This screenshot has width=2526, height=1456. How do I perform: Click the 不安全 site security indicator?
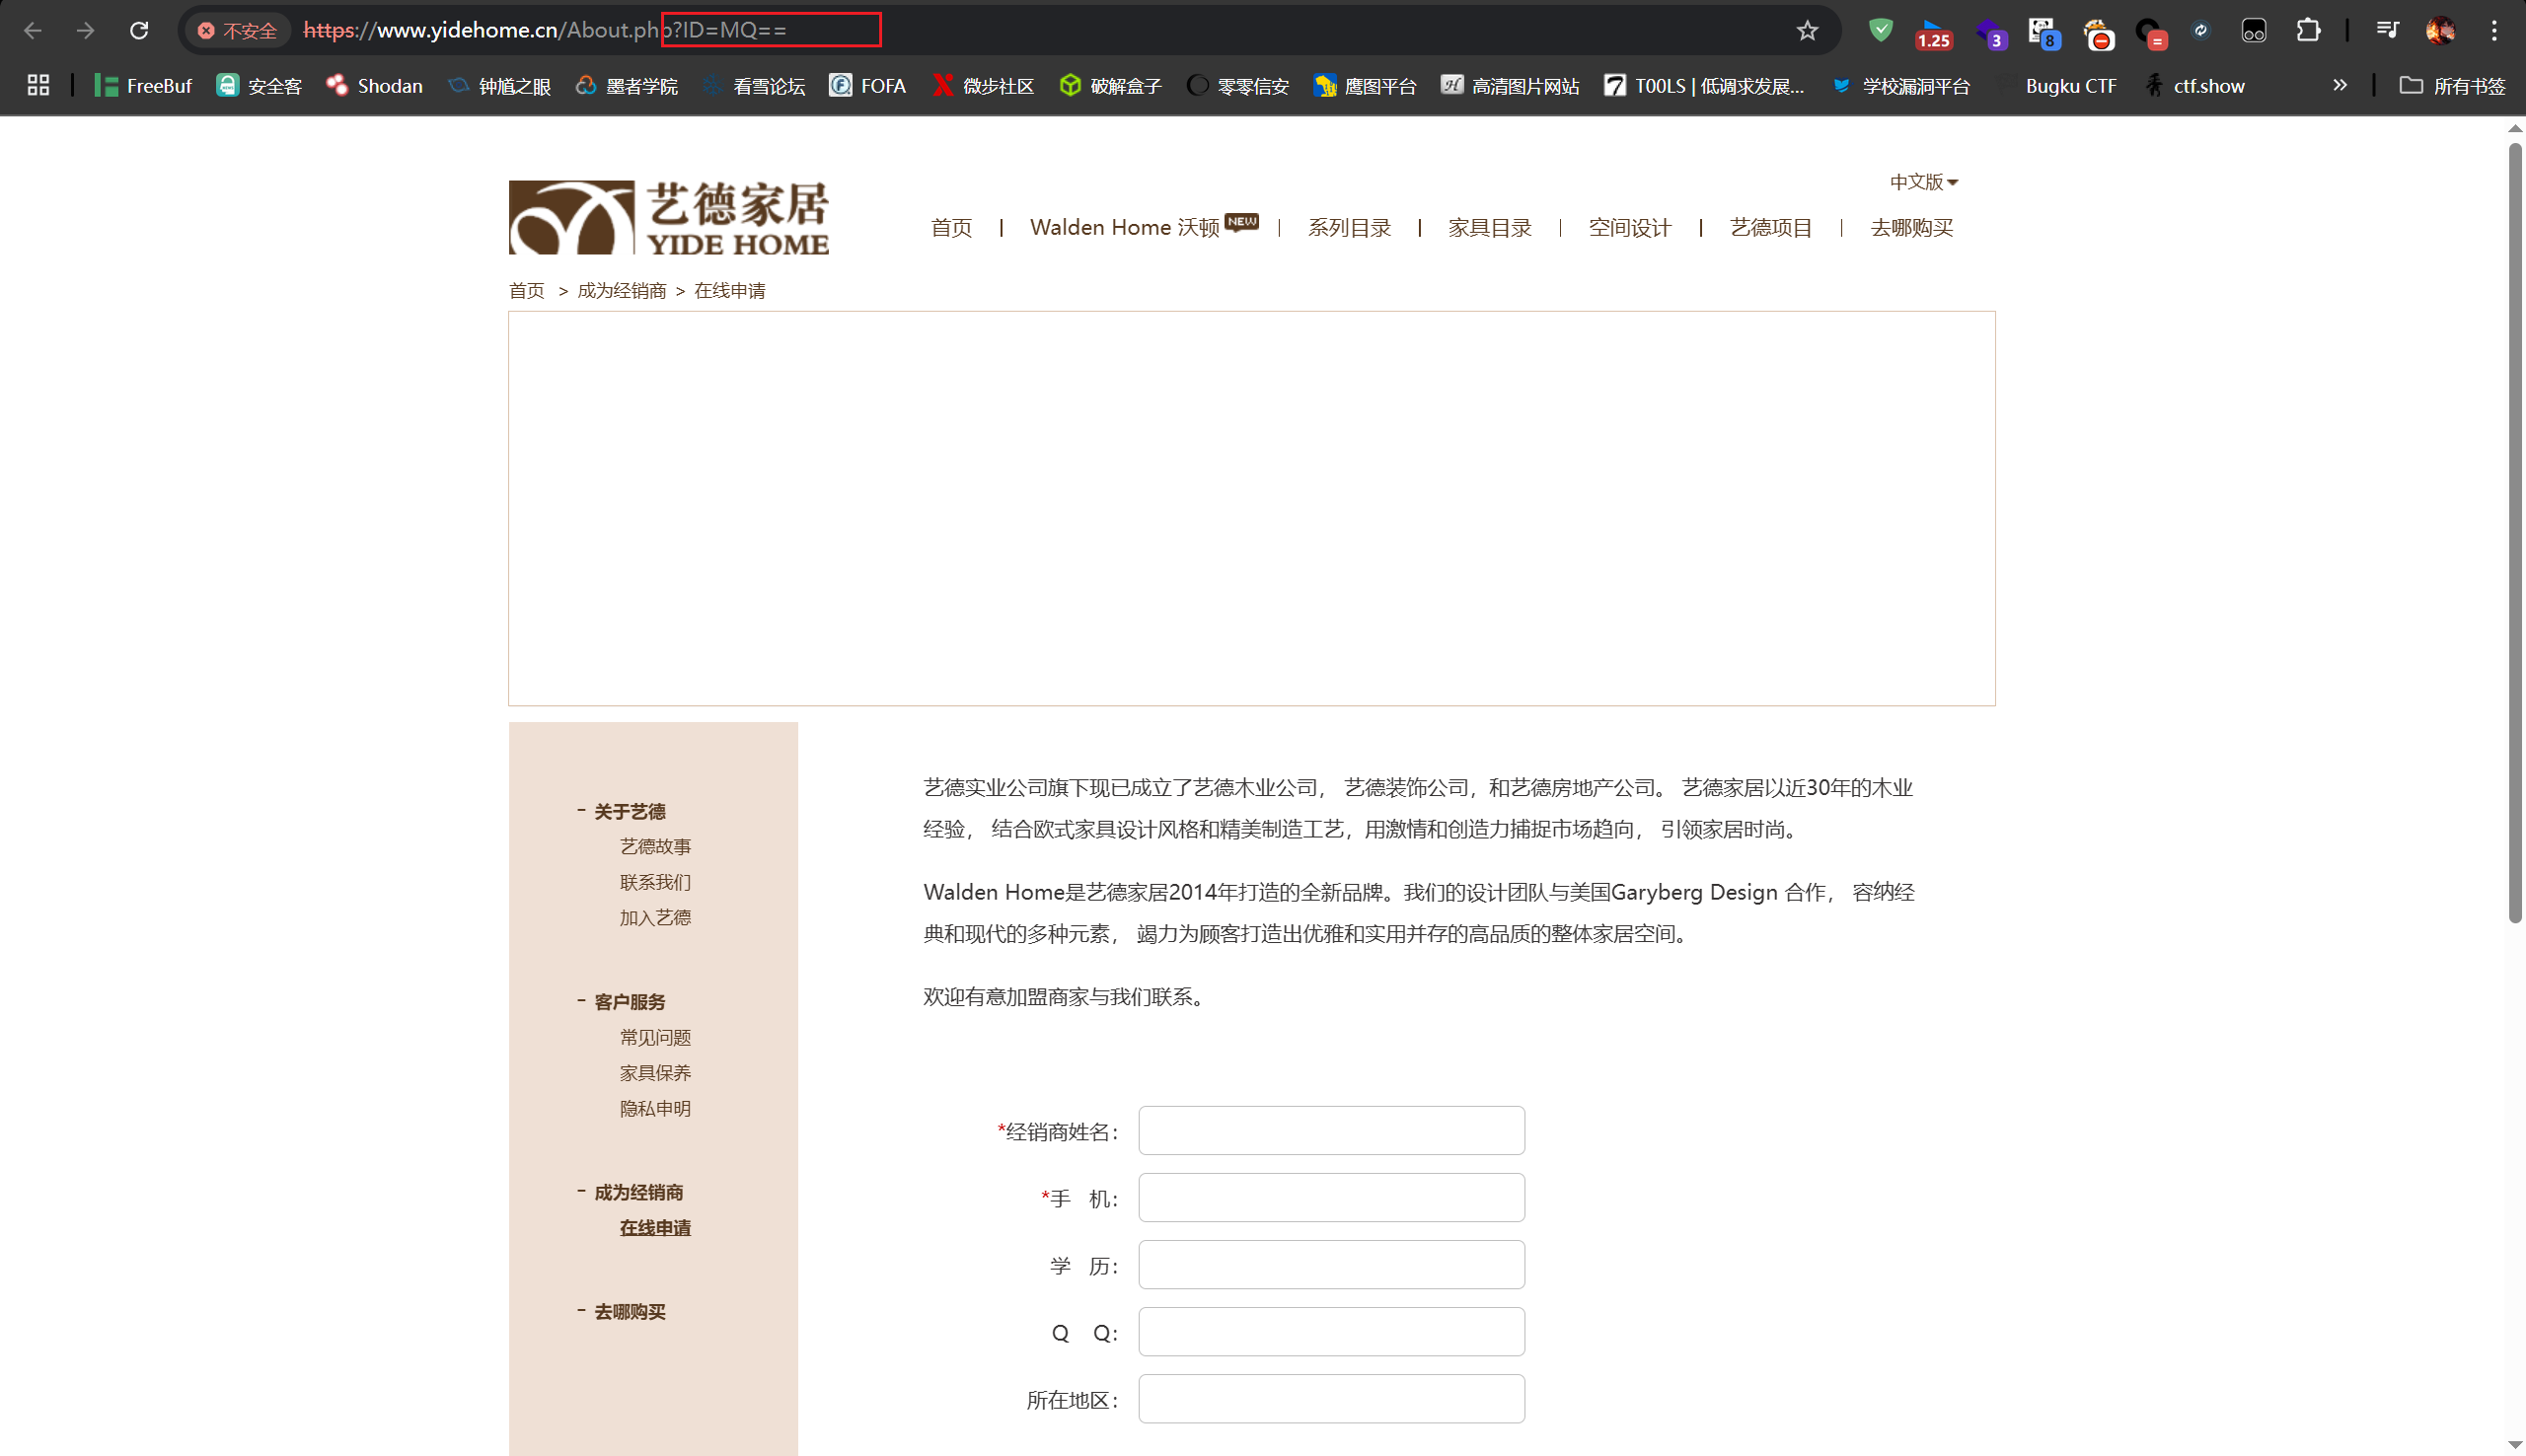pos(238,30)
